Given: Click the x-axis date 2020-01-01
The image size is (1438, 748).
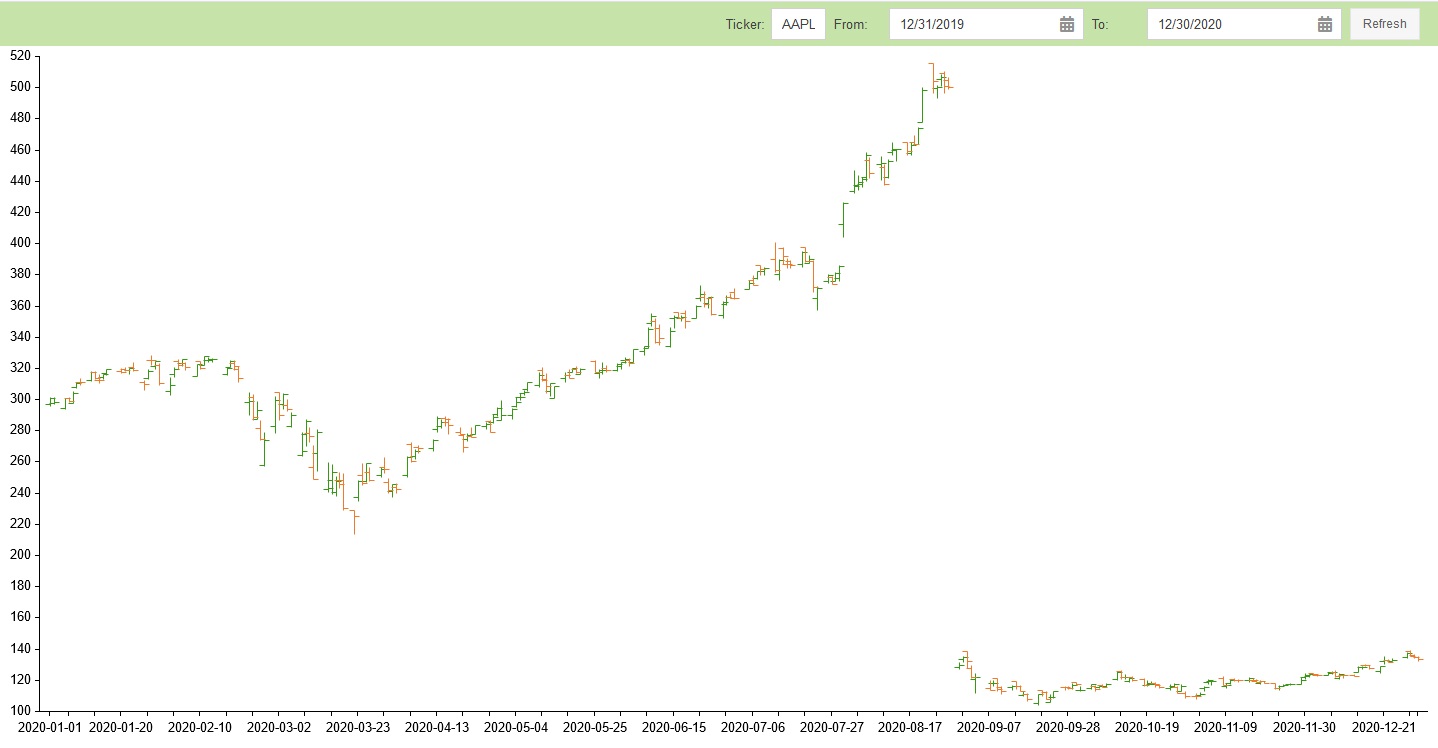Looking at the screenshot, I should click(50, 727).
